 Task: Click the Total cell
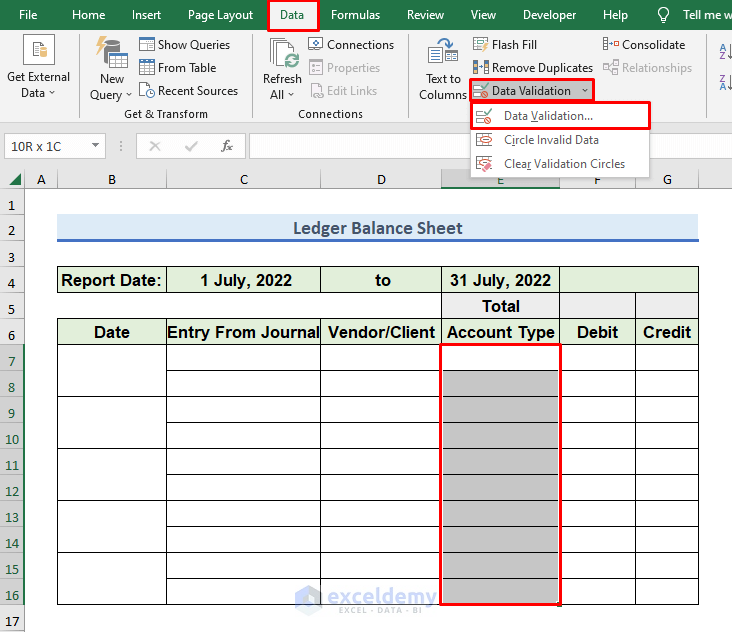click(x=500, y=306)
